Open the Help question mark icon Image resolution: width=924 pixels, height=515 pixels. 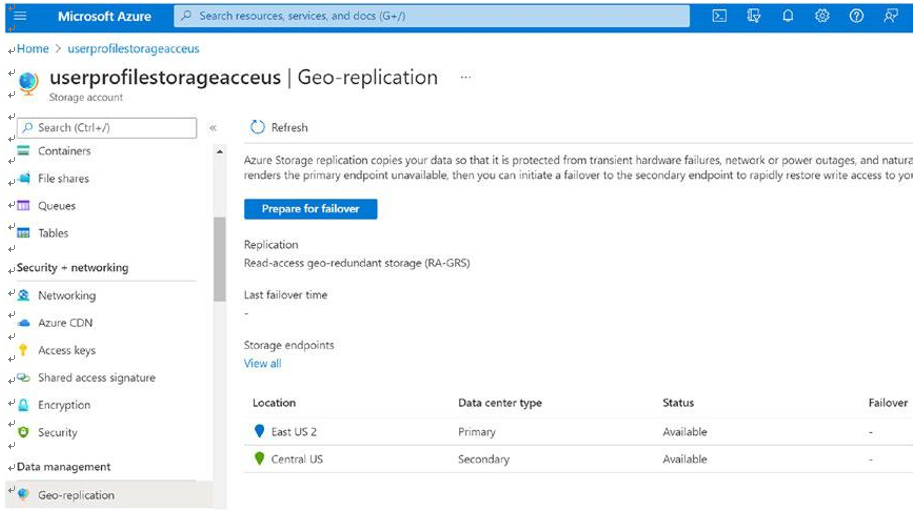856,16
